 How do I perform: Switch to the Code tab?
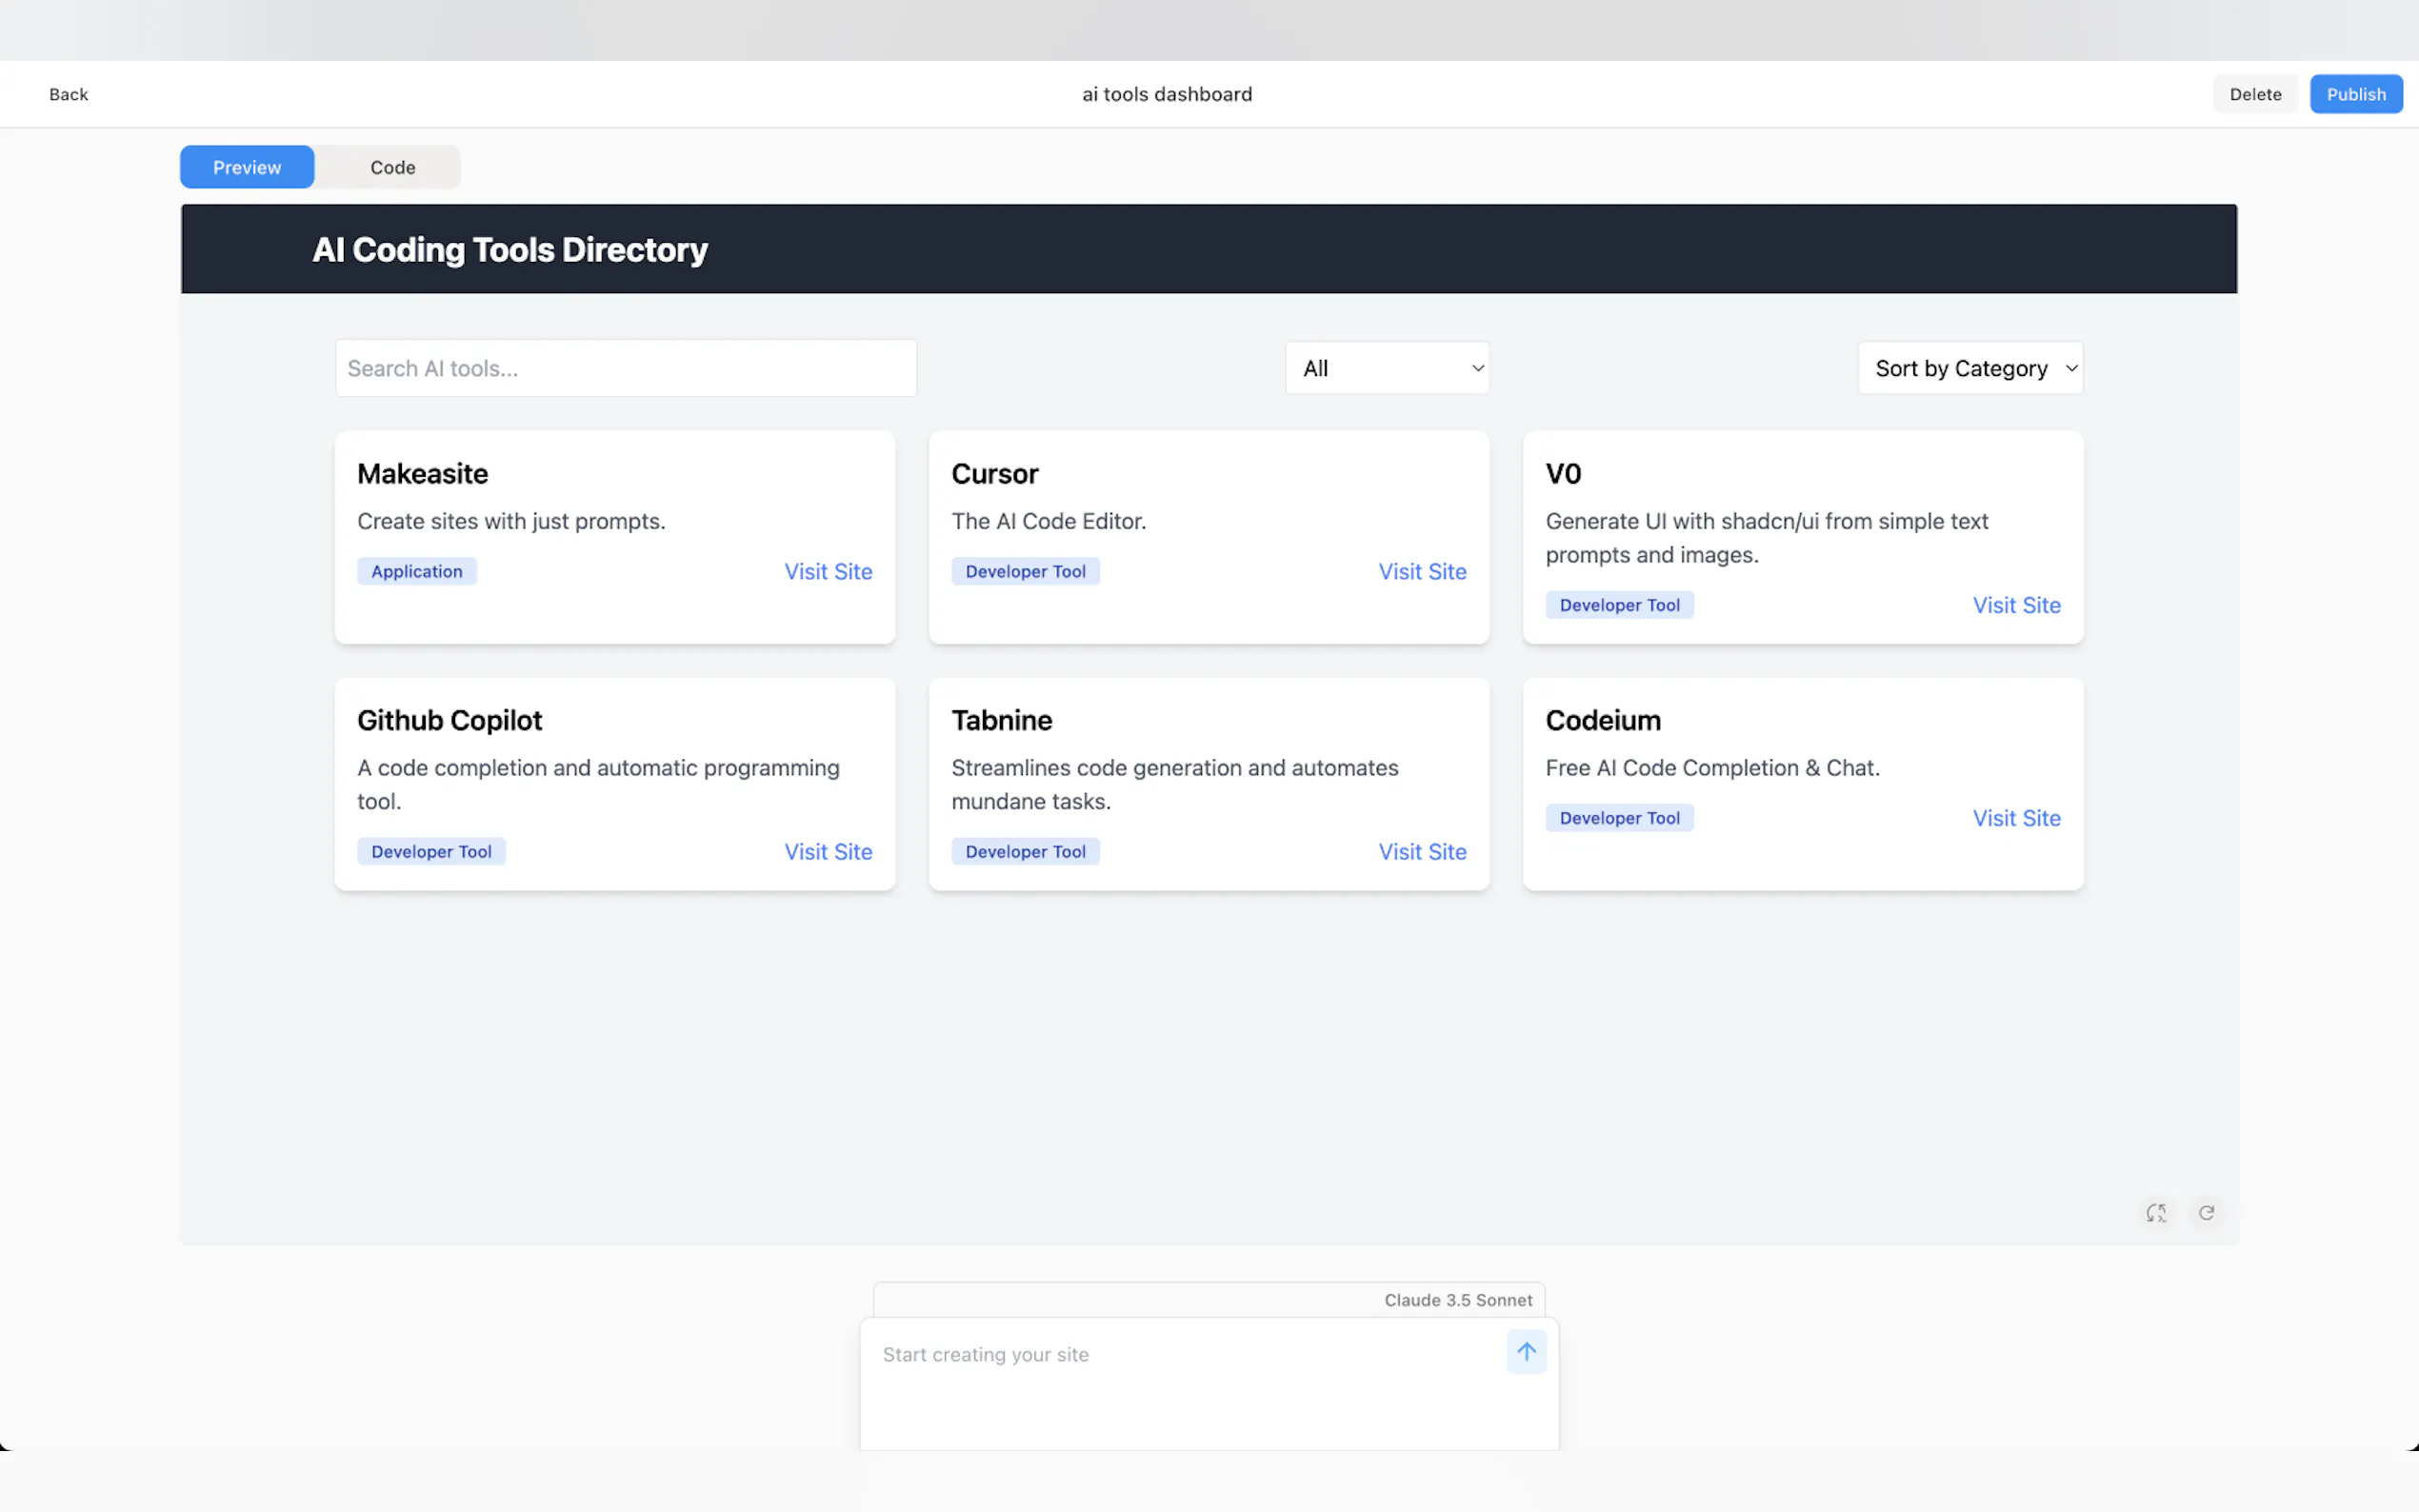pyautogui.click(x=392, y=167)
